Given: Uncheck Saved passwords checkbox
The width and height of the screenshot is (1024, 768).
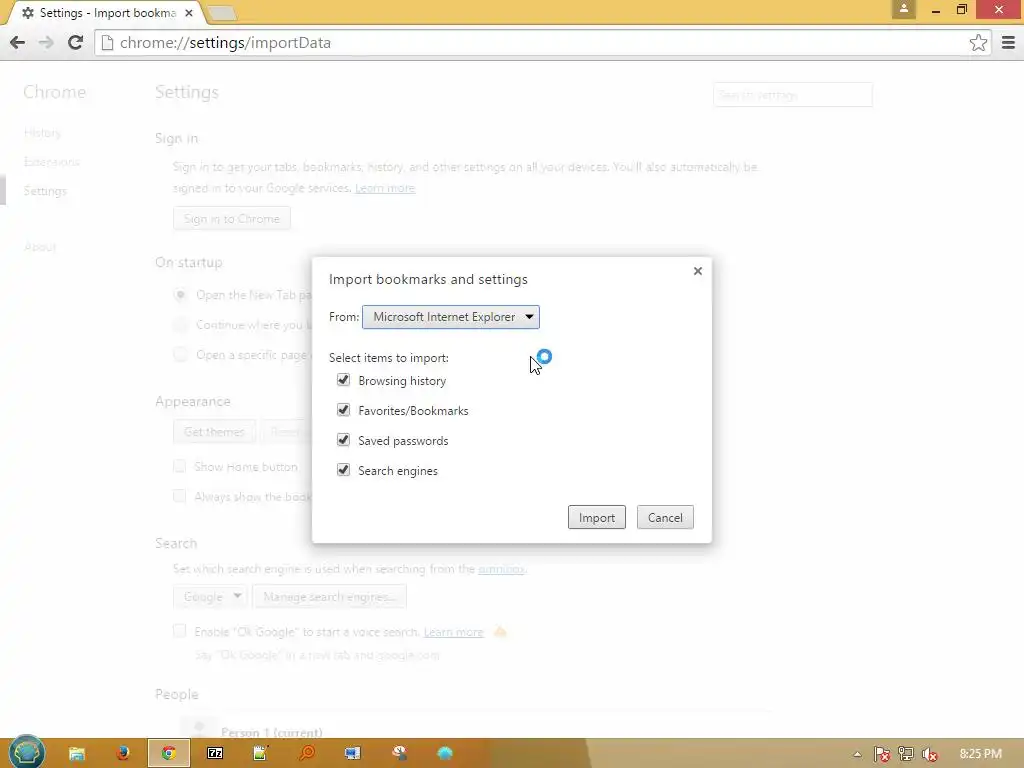Looking at the screenshot, I should coord(344,440).
